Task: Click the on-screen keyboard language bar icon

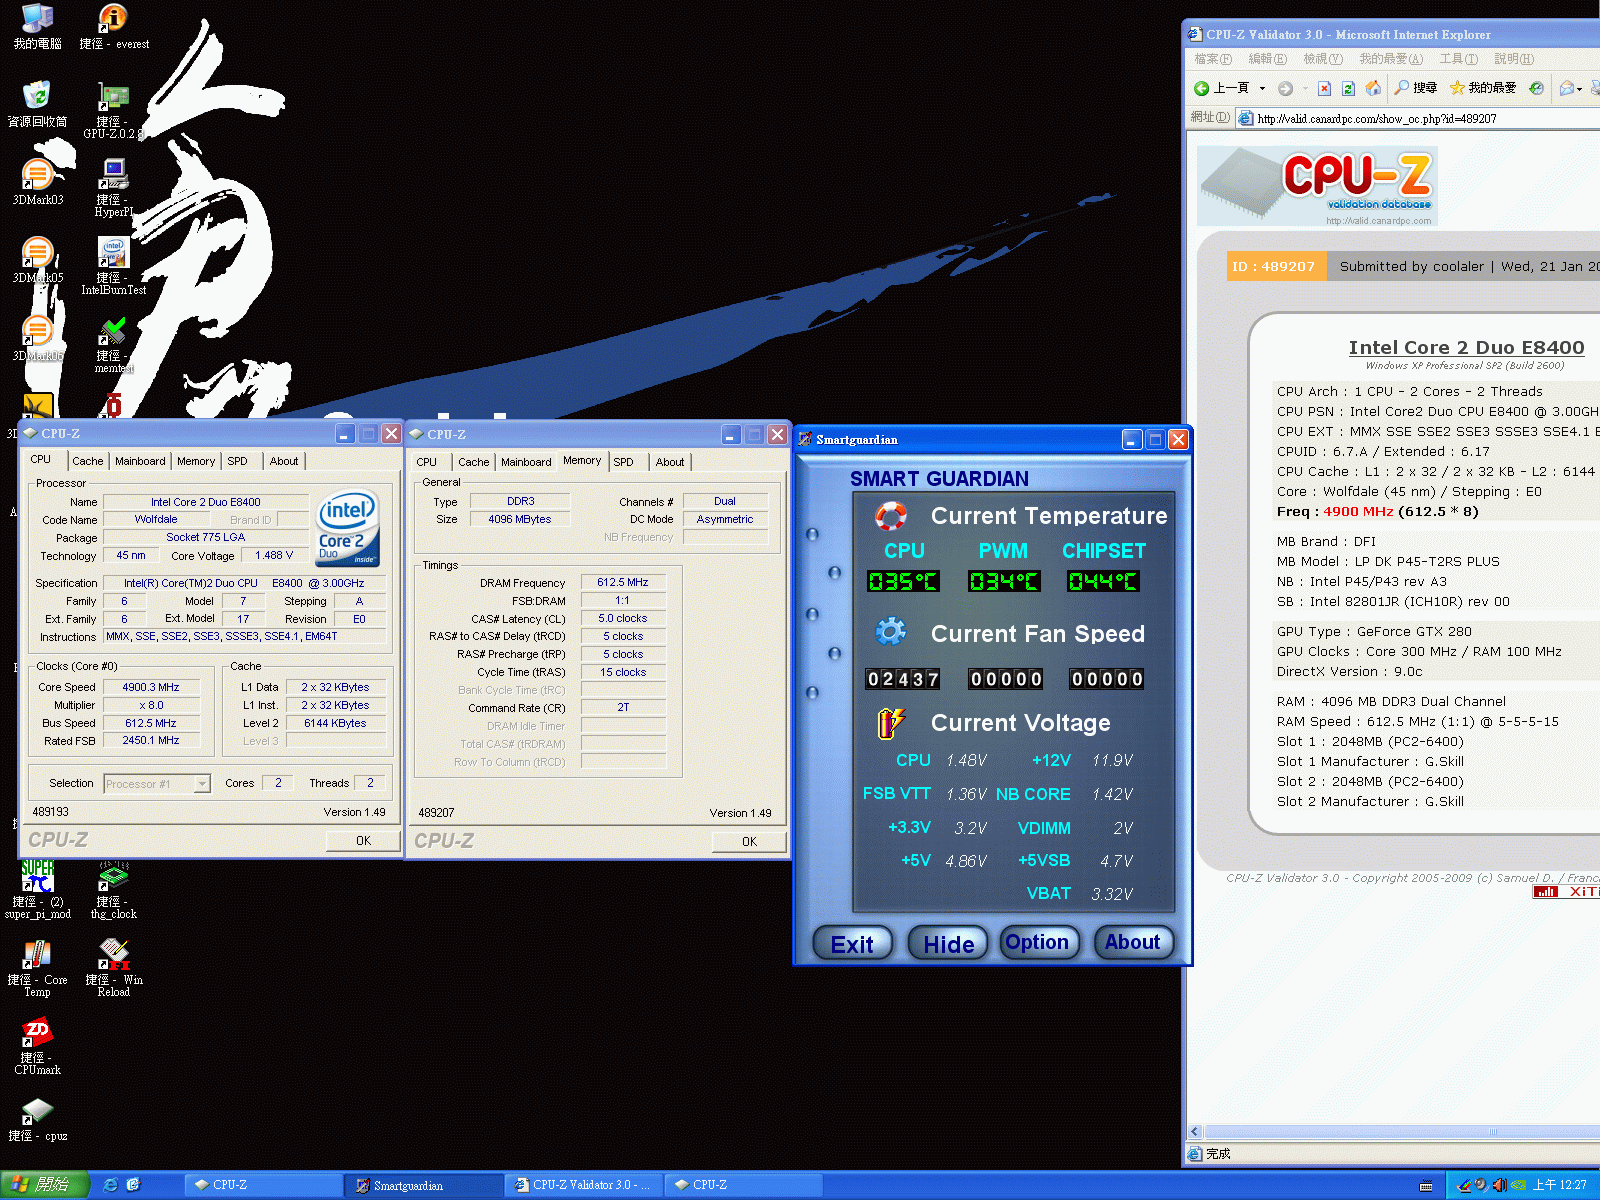Action: coord(1426,1186)
